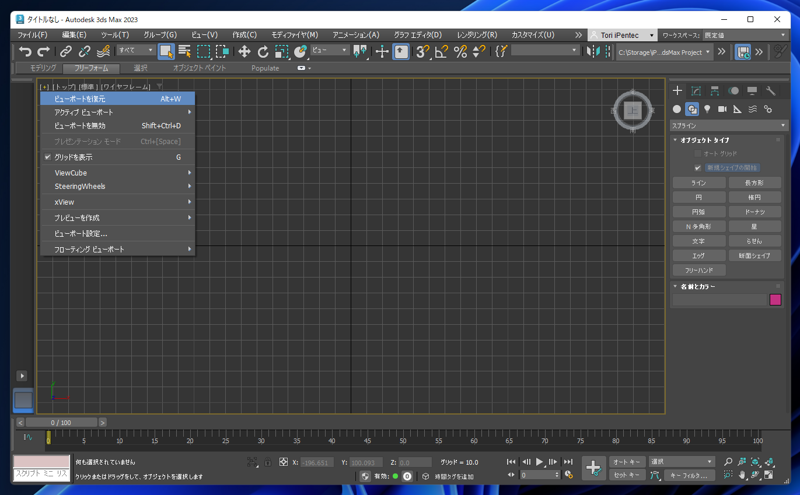The height and width of the screenshot is (495, 800).
Task: Open the ビュー reference coordinate dropdown
Action: (330, 50)
